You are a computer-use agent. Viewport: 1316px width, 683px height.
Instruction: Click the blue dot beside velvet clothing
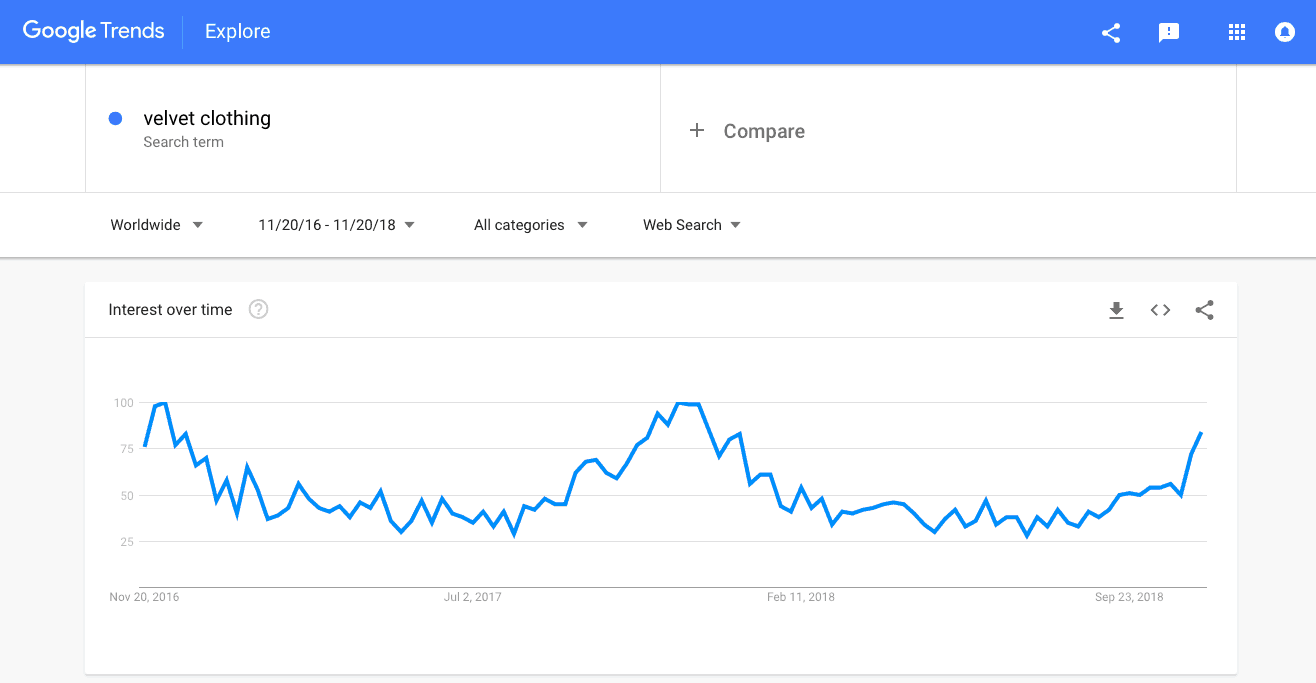click(115, 118)
